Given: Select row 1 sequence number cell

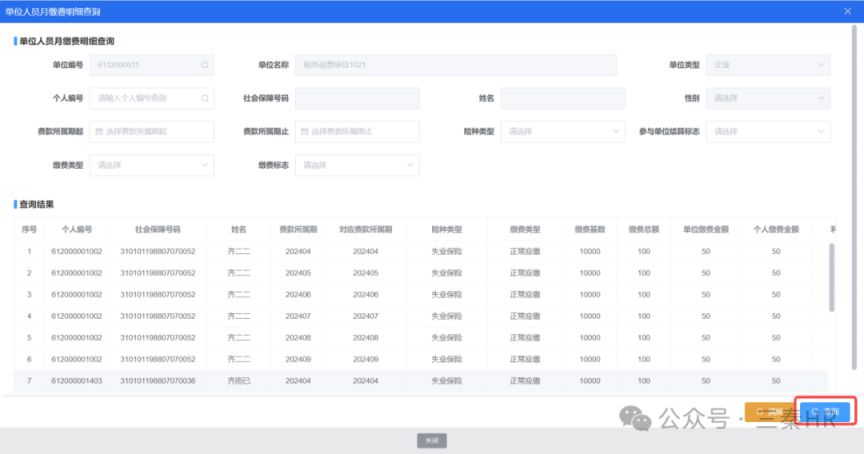Looking at the screenshot, I should pyautogui.click(x=29, y=251).
